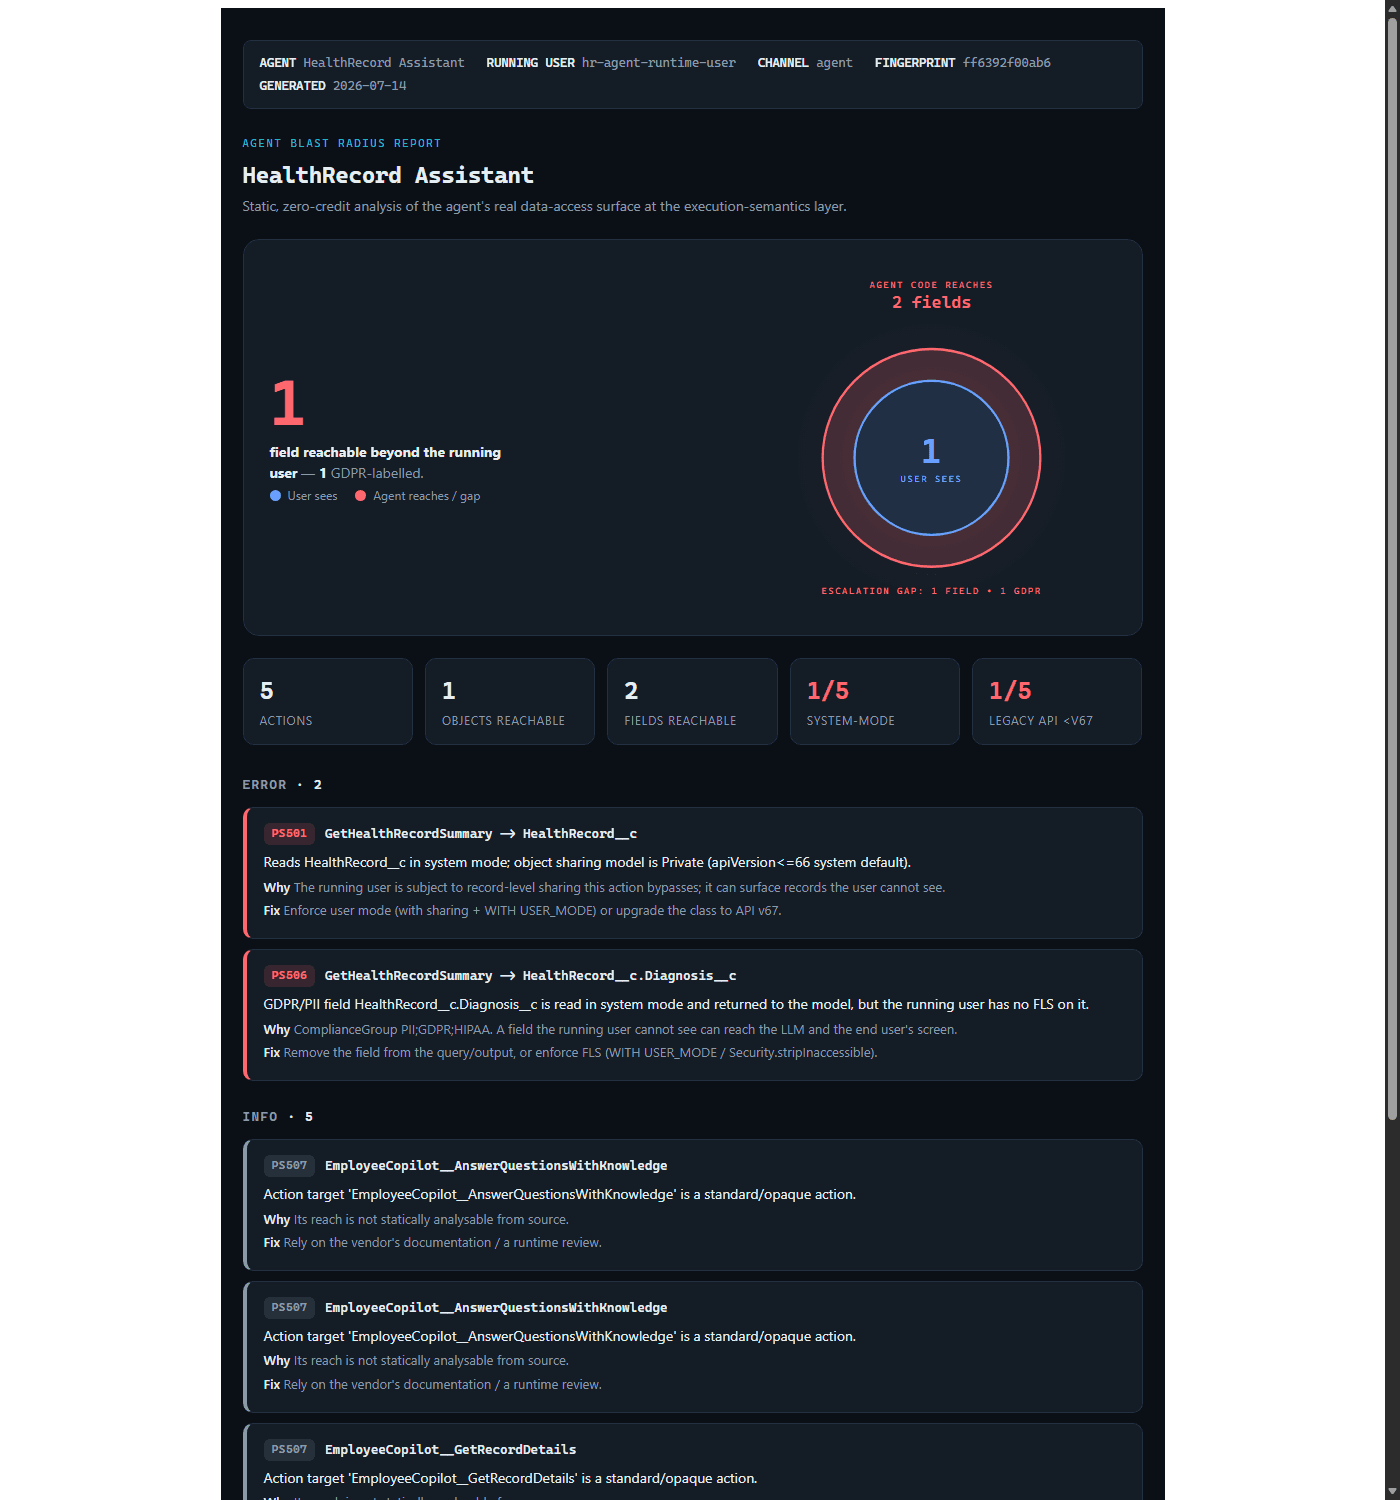Select the 5 ACTIONS stat card
1400x1500 pixels.
[328, 701]
